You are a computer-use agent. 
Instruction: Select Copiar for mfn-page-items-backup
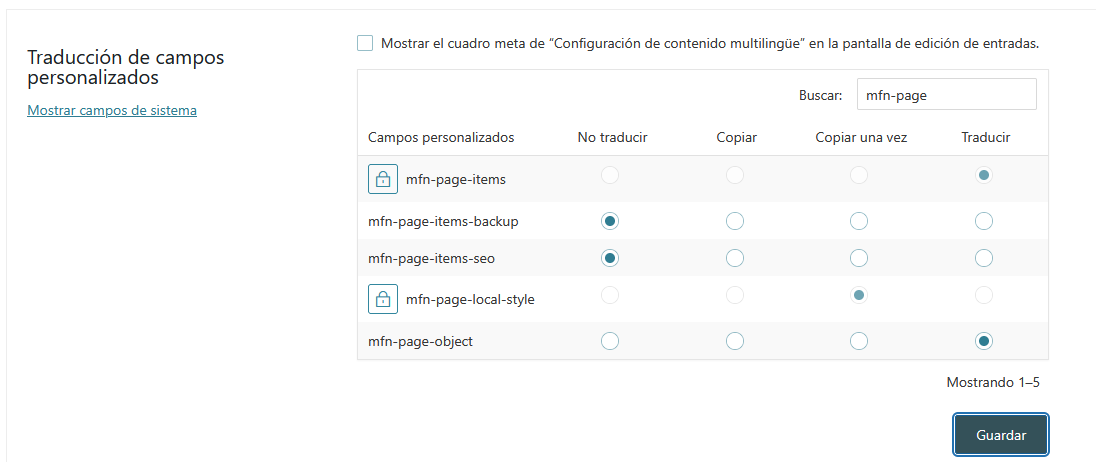coord(735,222)
